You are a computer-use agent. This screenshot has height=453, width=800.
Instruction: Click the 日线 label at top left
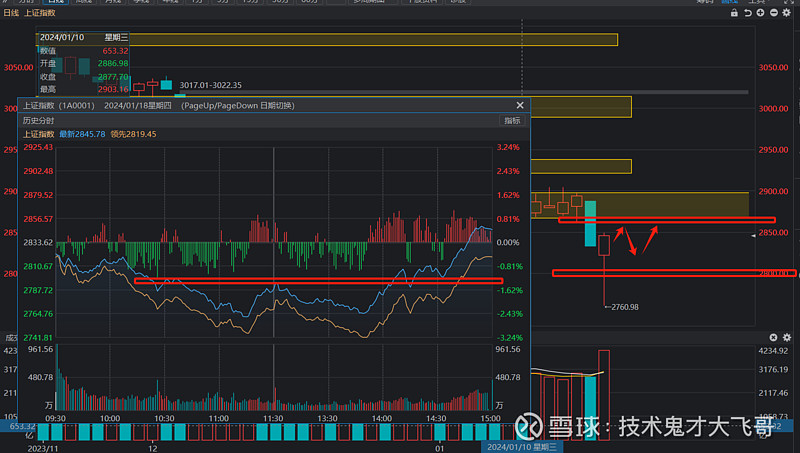[11, 13]
